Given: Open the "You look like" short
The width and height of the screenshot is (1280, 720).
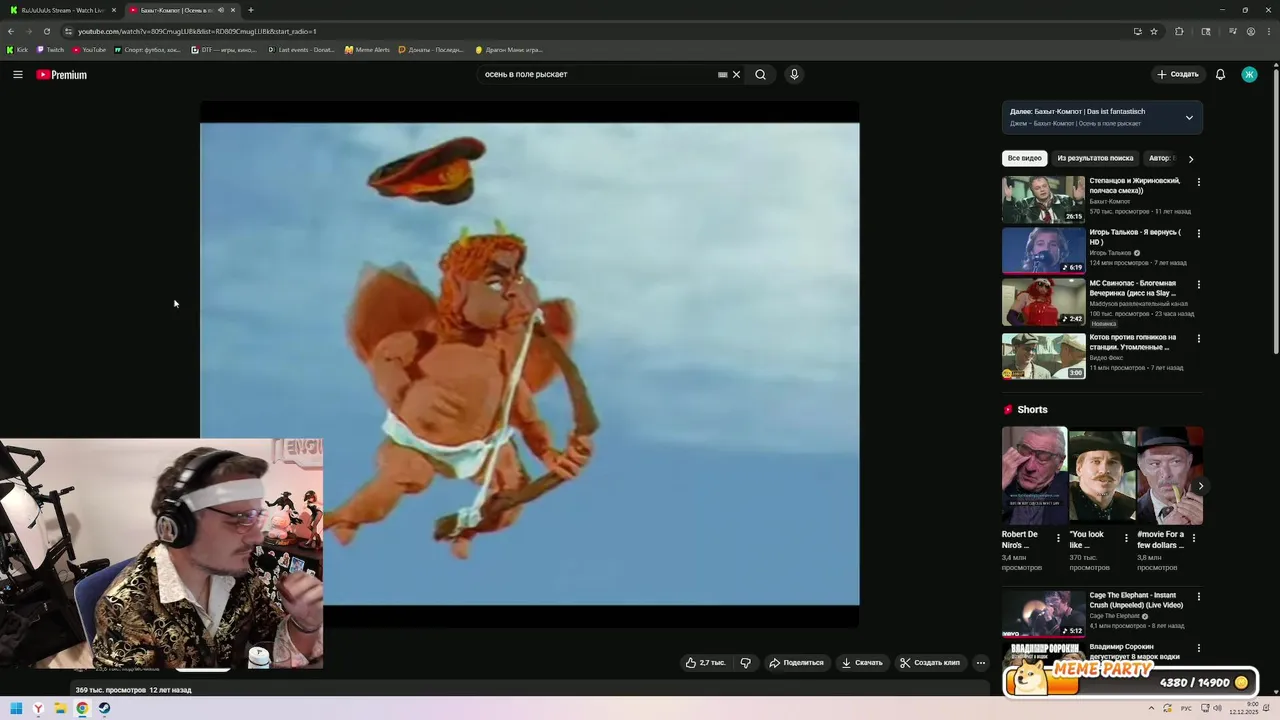Looking at the screenshot, I should (x=1102, y=476).
